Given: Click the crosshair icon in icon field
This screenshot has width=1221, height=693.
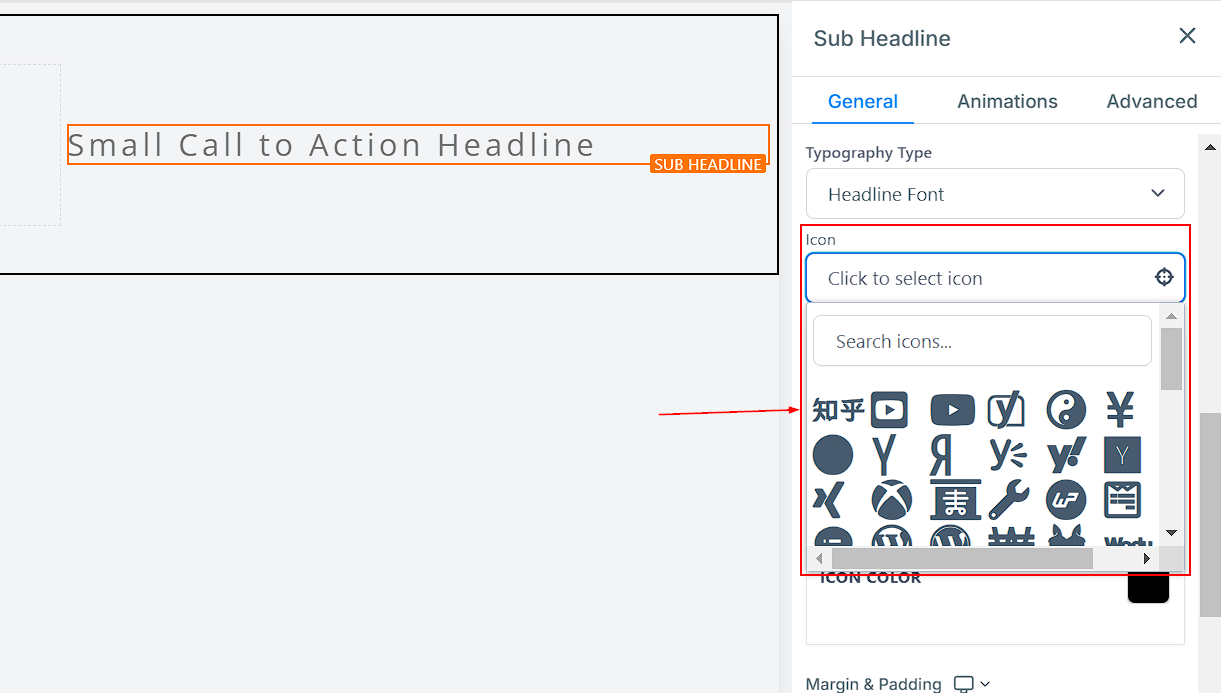Looking at the screenshot, I should tap(1164, 278).
